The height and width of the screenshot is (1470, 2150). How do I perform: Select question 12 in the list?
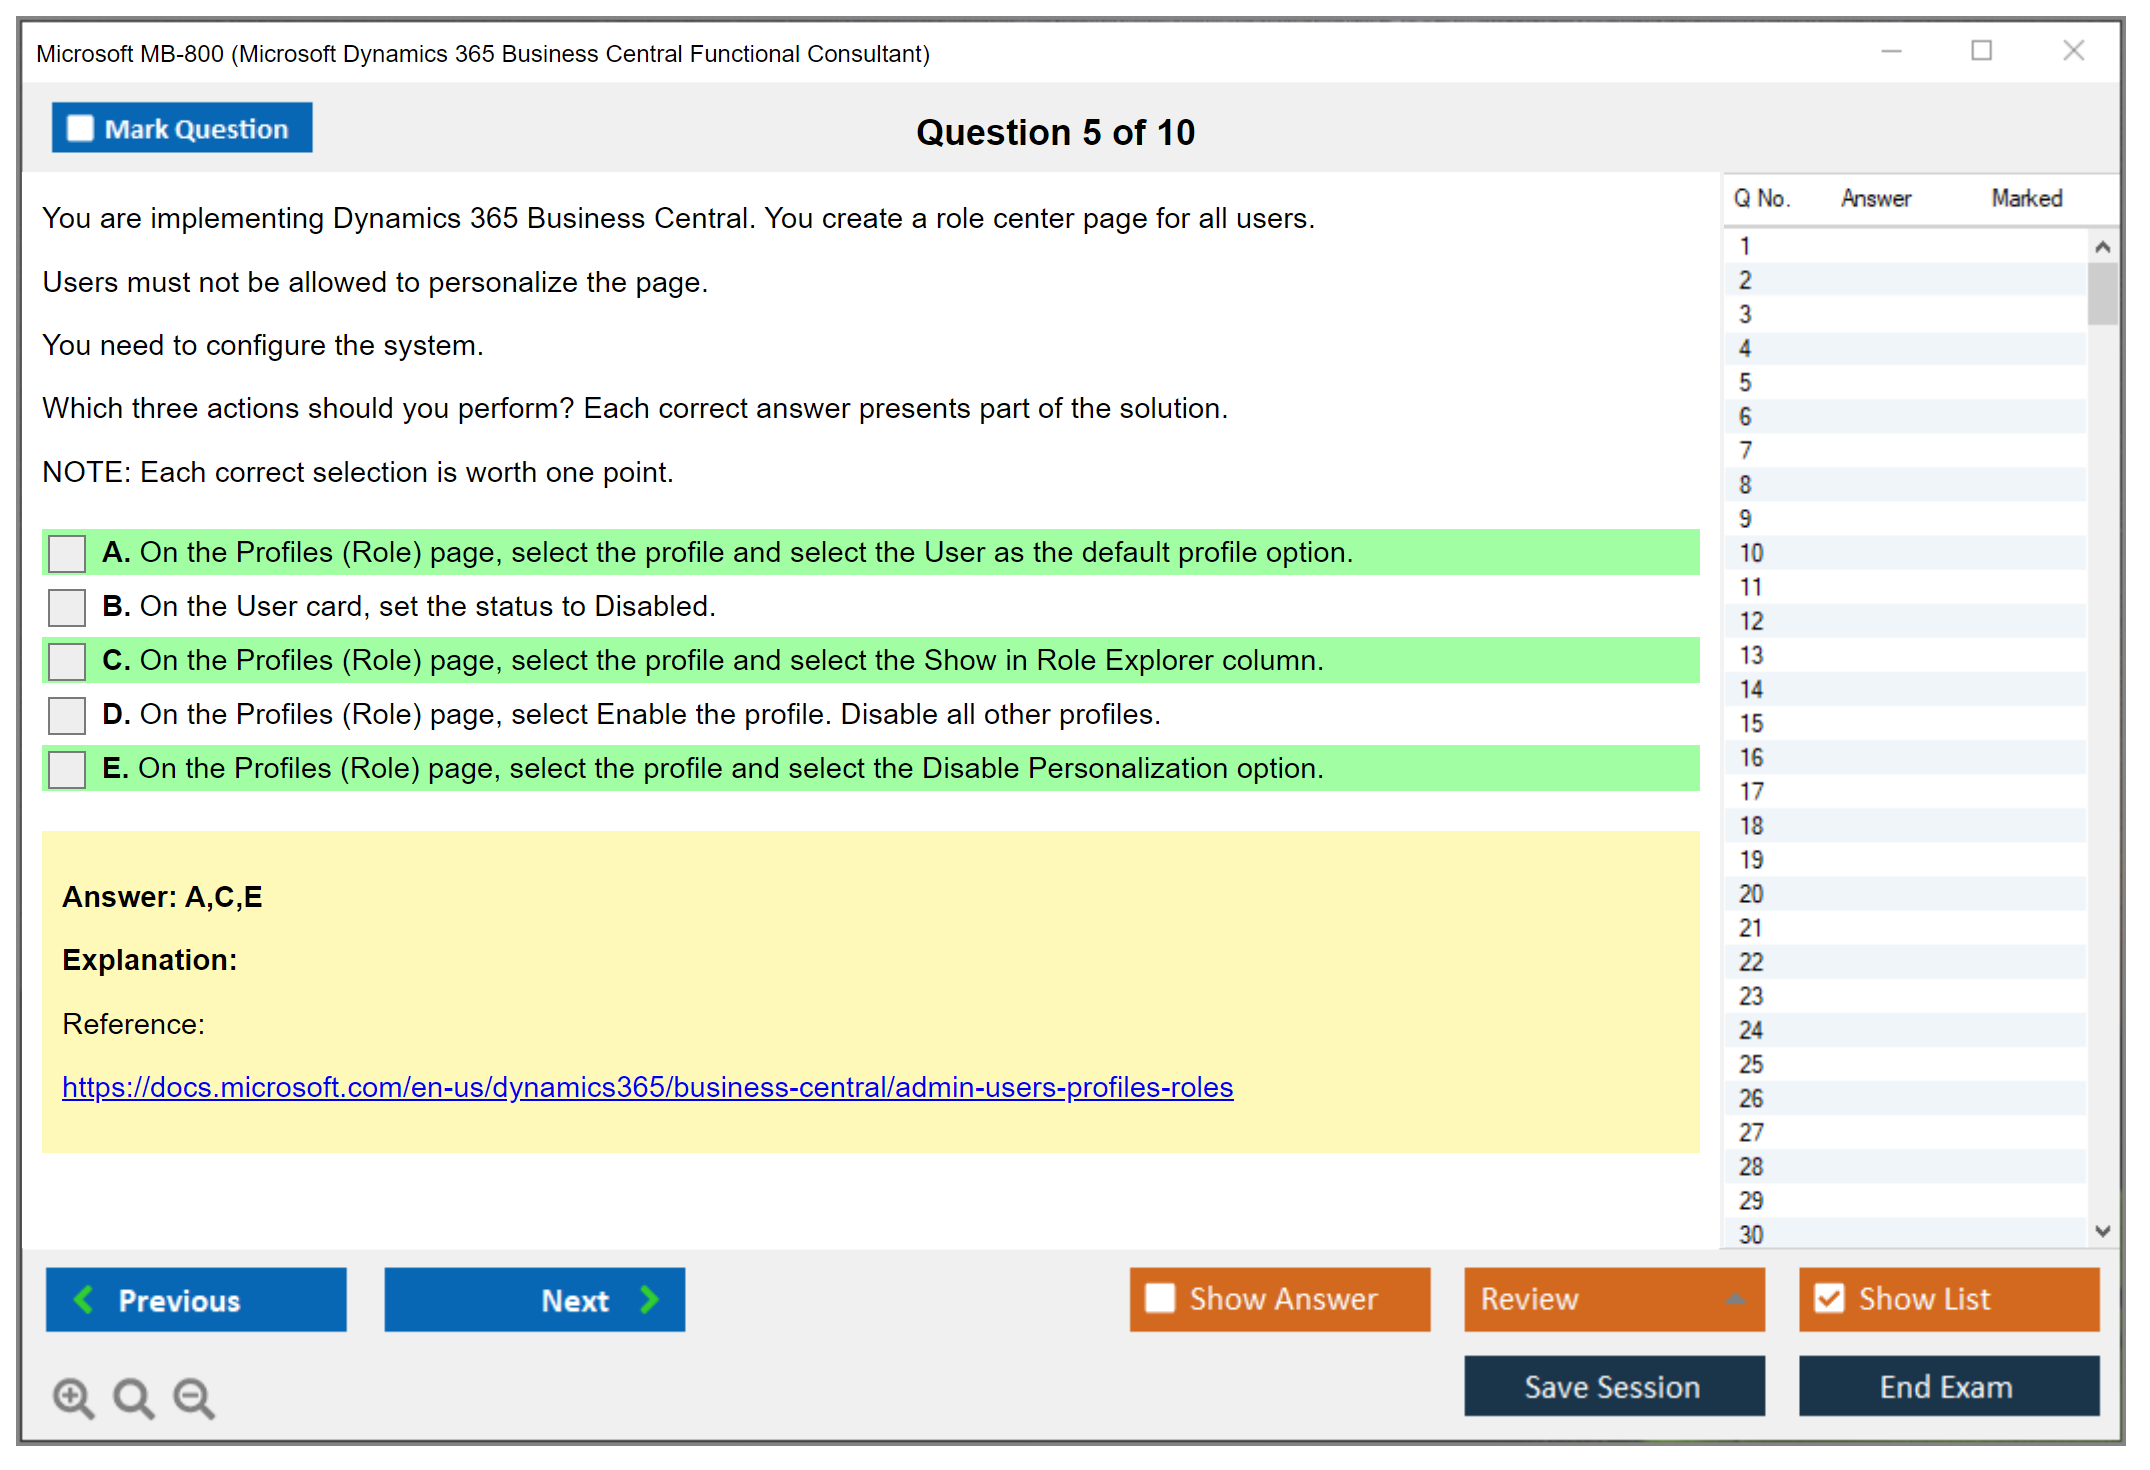tap(1752, 621)
